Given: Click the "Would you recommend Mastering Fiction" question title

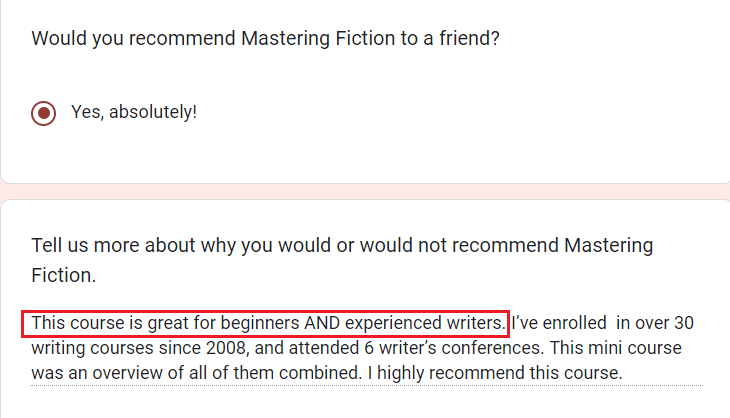Looking at the screenshot, I should click(x=265, y=39).
